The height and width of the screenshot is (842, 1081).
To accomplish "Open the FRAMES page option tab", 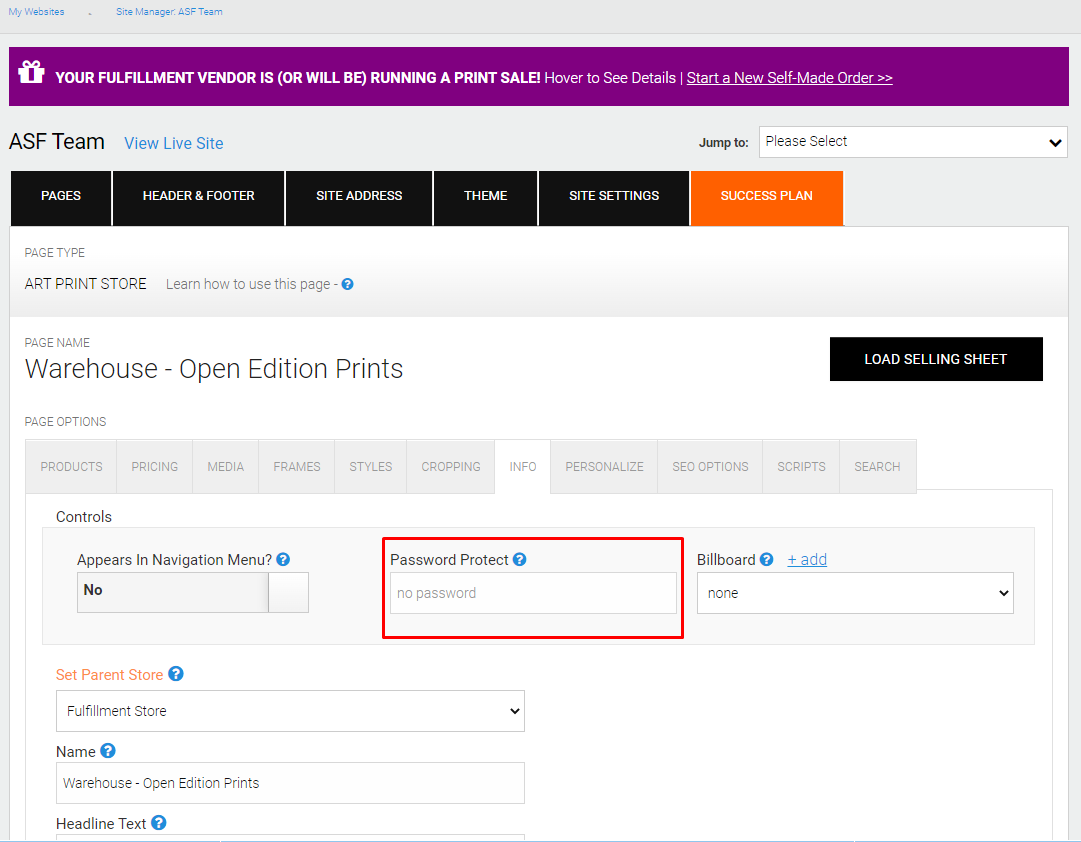I will click(x=296, y=466).
